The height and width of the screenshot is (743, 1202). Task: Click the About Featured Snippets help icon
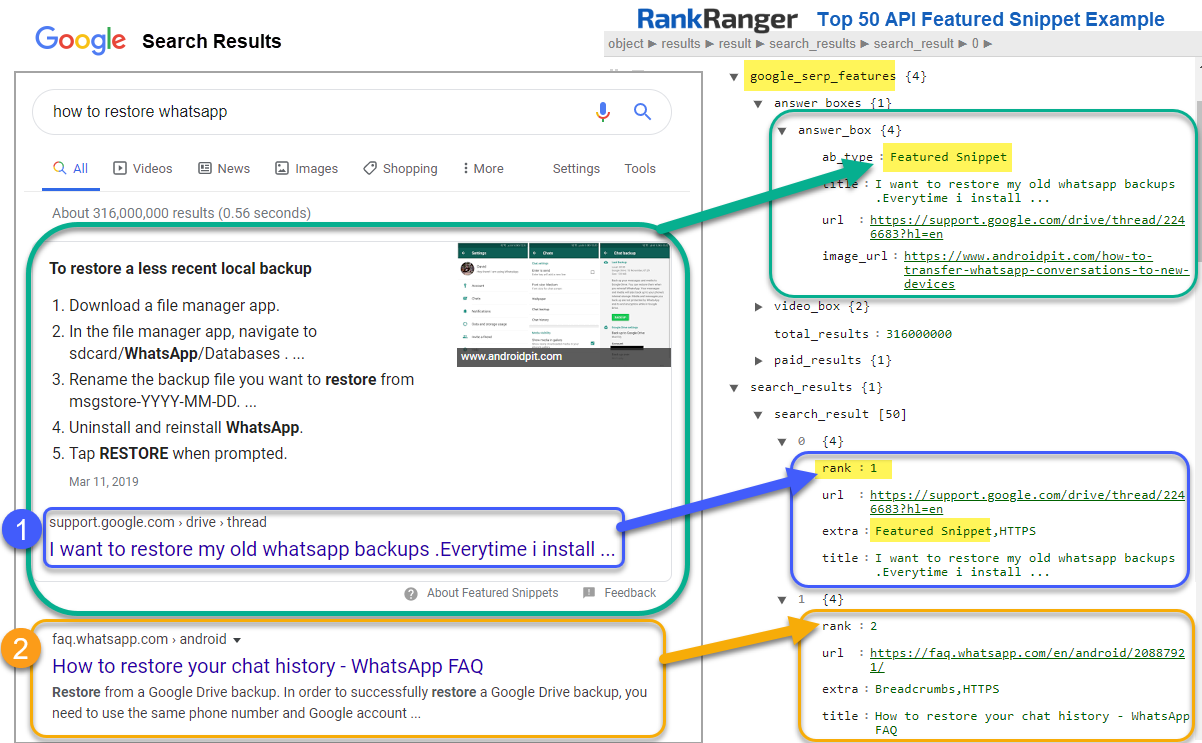click(x=411, y=593)
